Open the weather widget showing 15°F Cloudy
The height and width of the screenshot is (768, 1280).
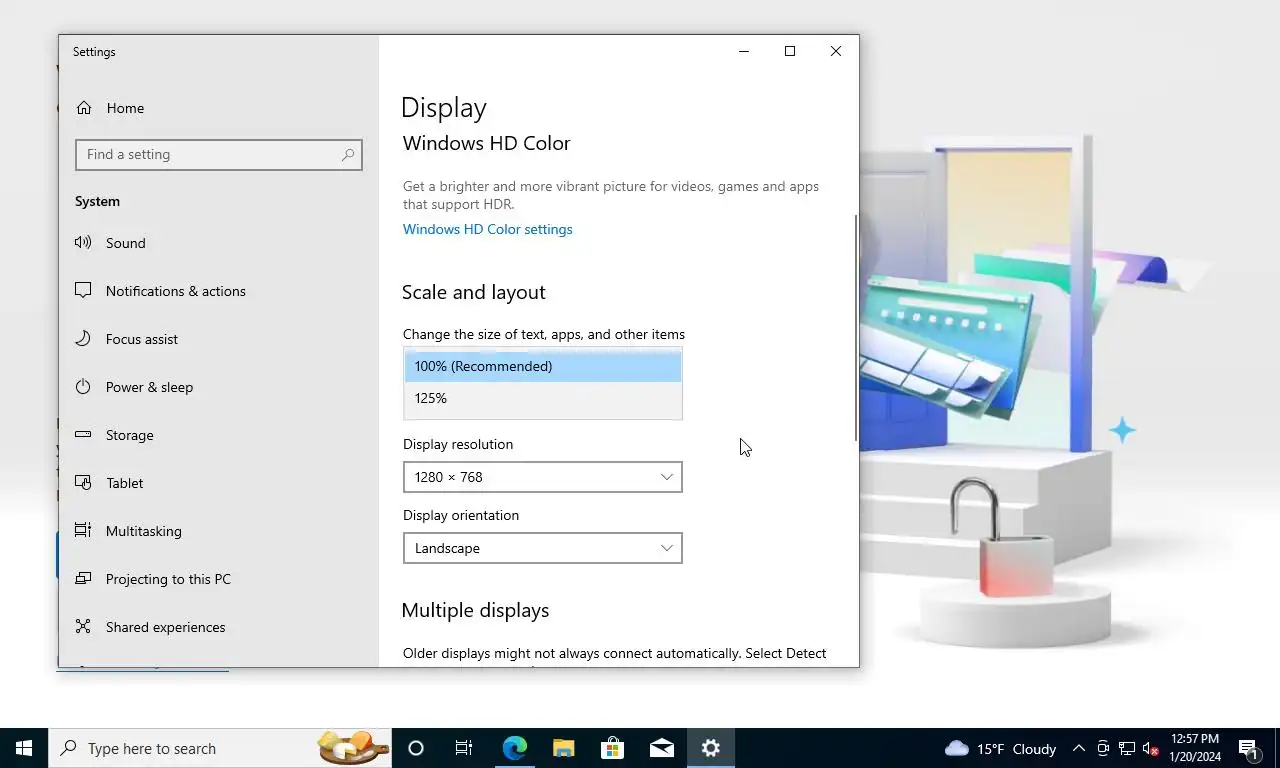(x=1000, y=748)
